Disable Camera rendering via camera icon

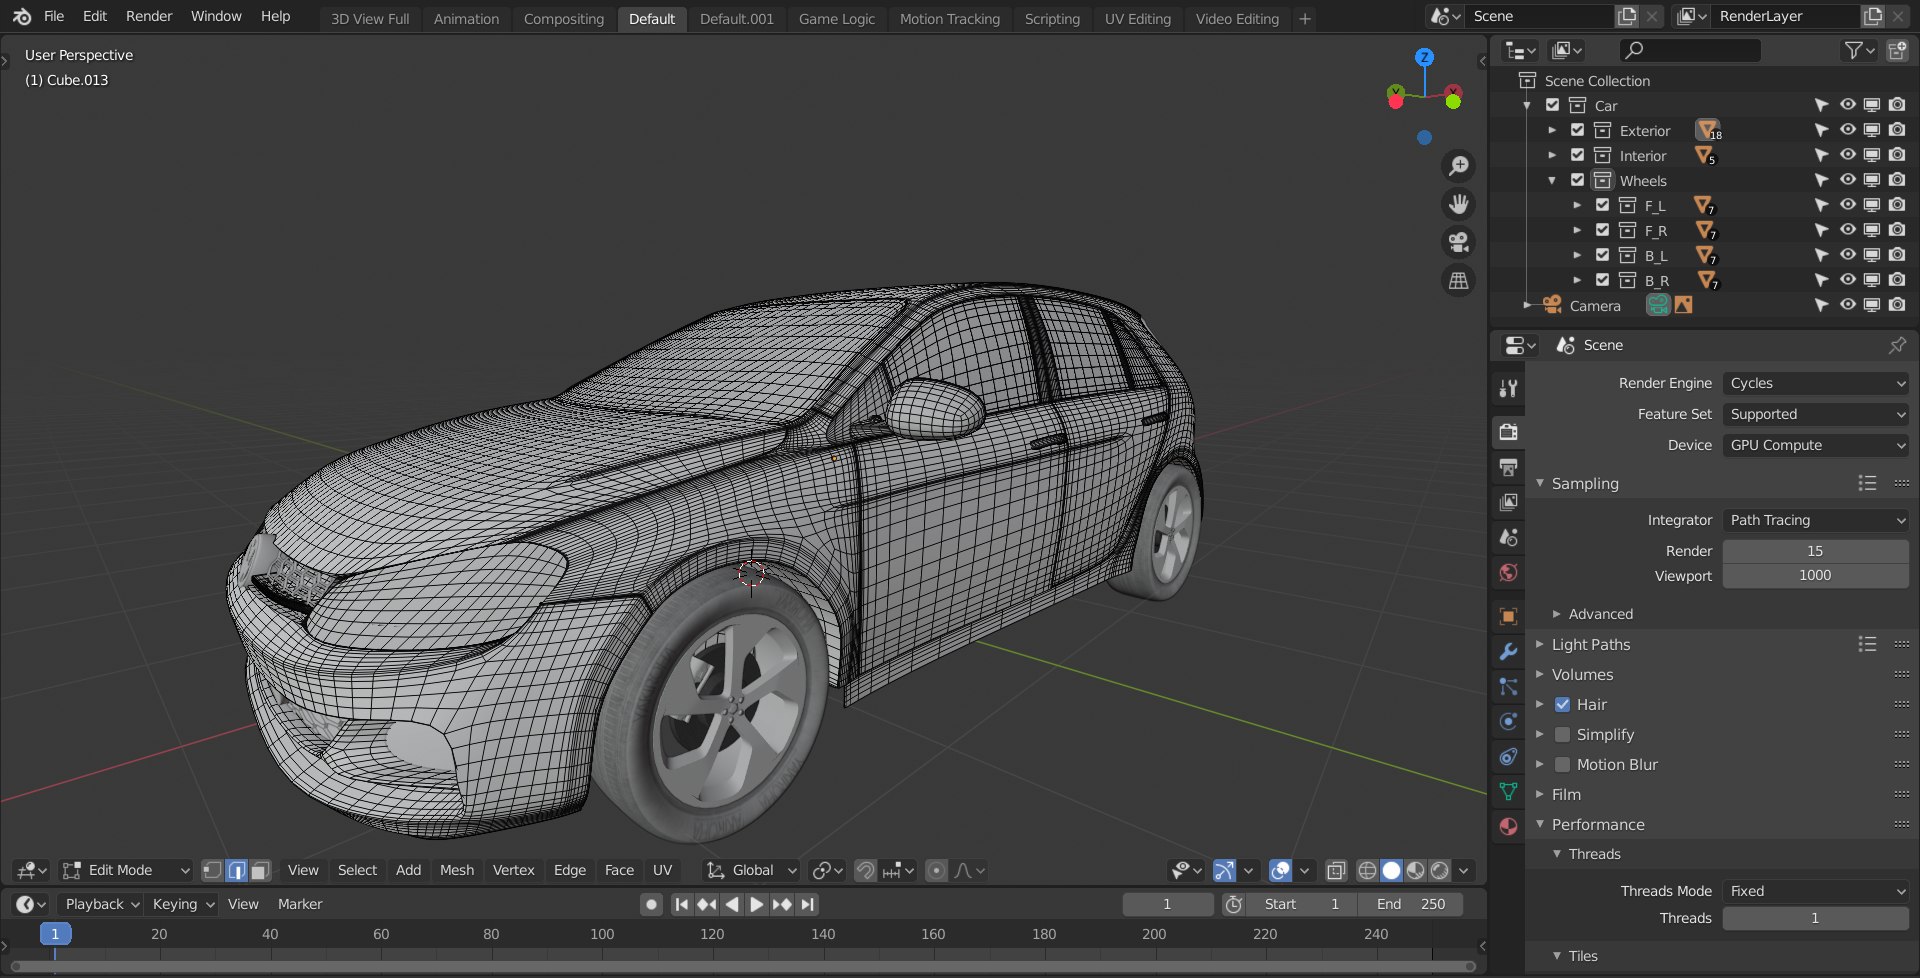[1897, 305]
